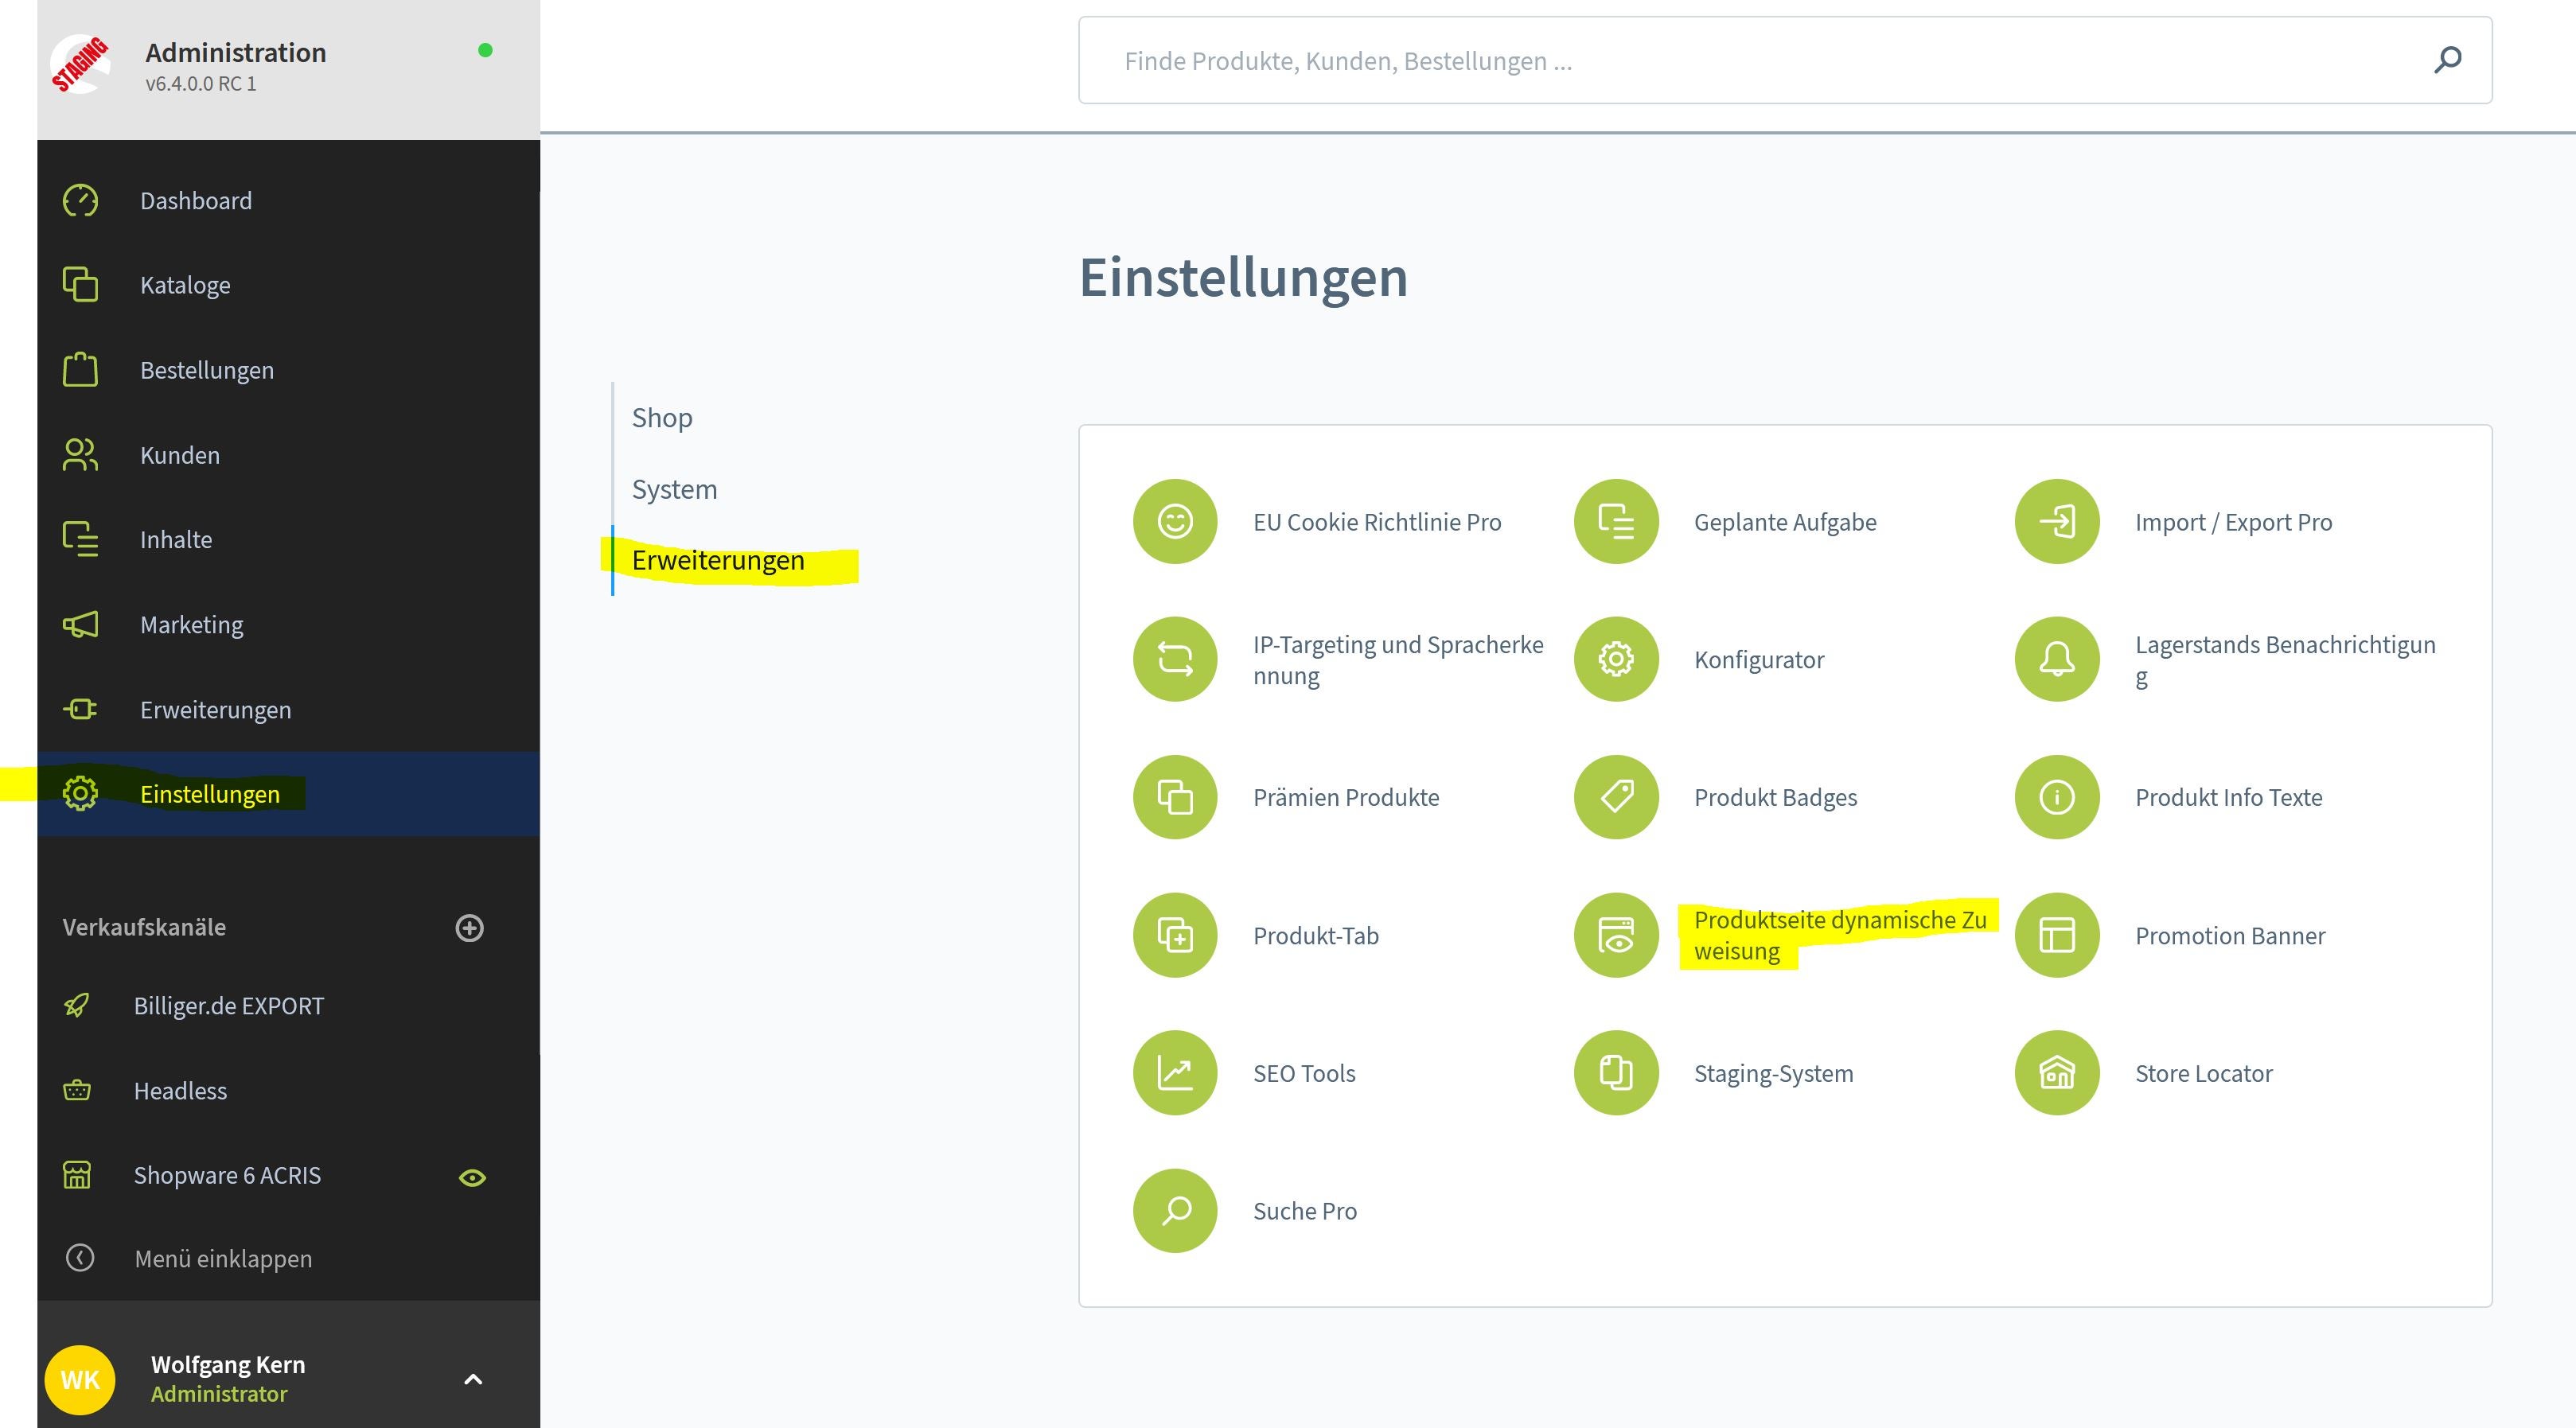The image size is (2576, 1428).
Task: Select Erweiterungen tab in settings
Action: (x=715, y=558)
